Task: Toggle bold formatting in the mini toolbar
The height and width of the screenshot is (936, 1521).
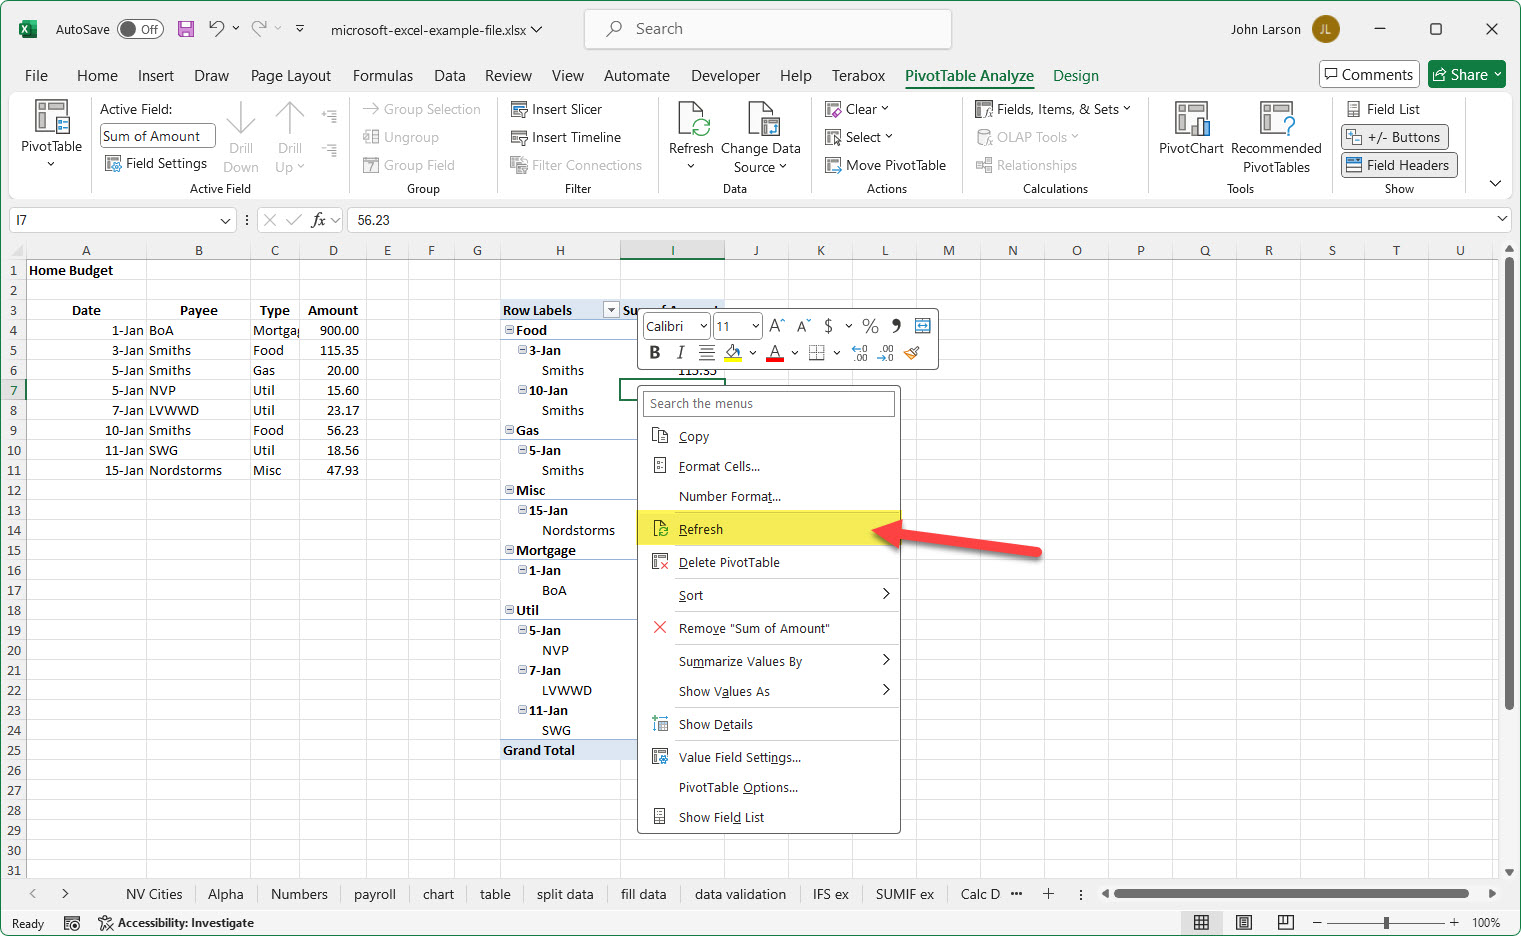Action: click(654, 353)
